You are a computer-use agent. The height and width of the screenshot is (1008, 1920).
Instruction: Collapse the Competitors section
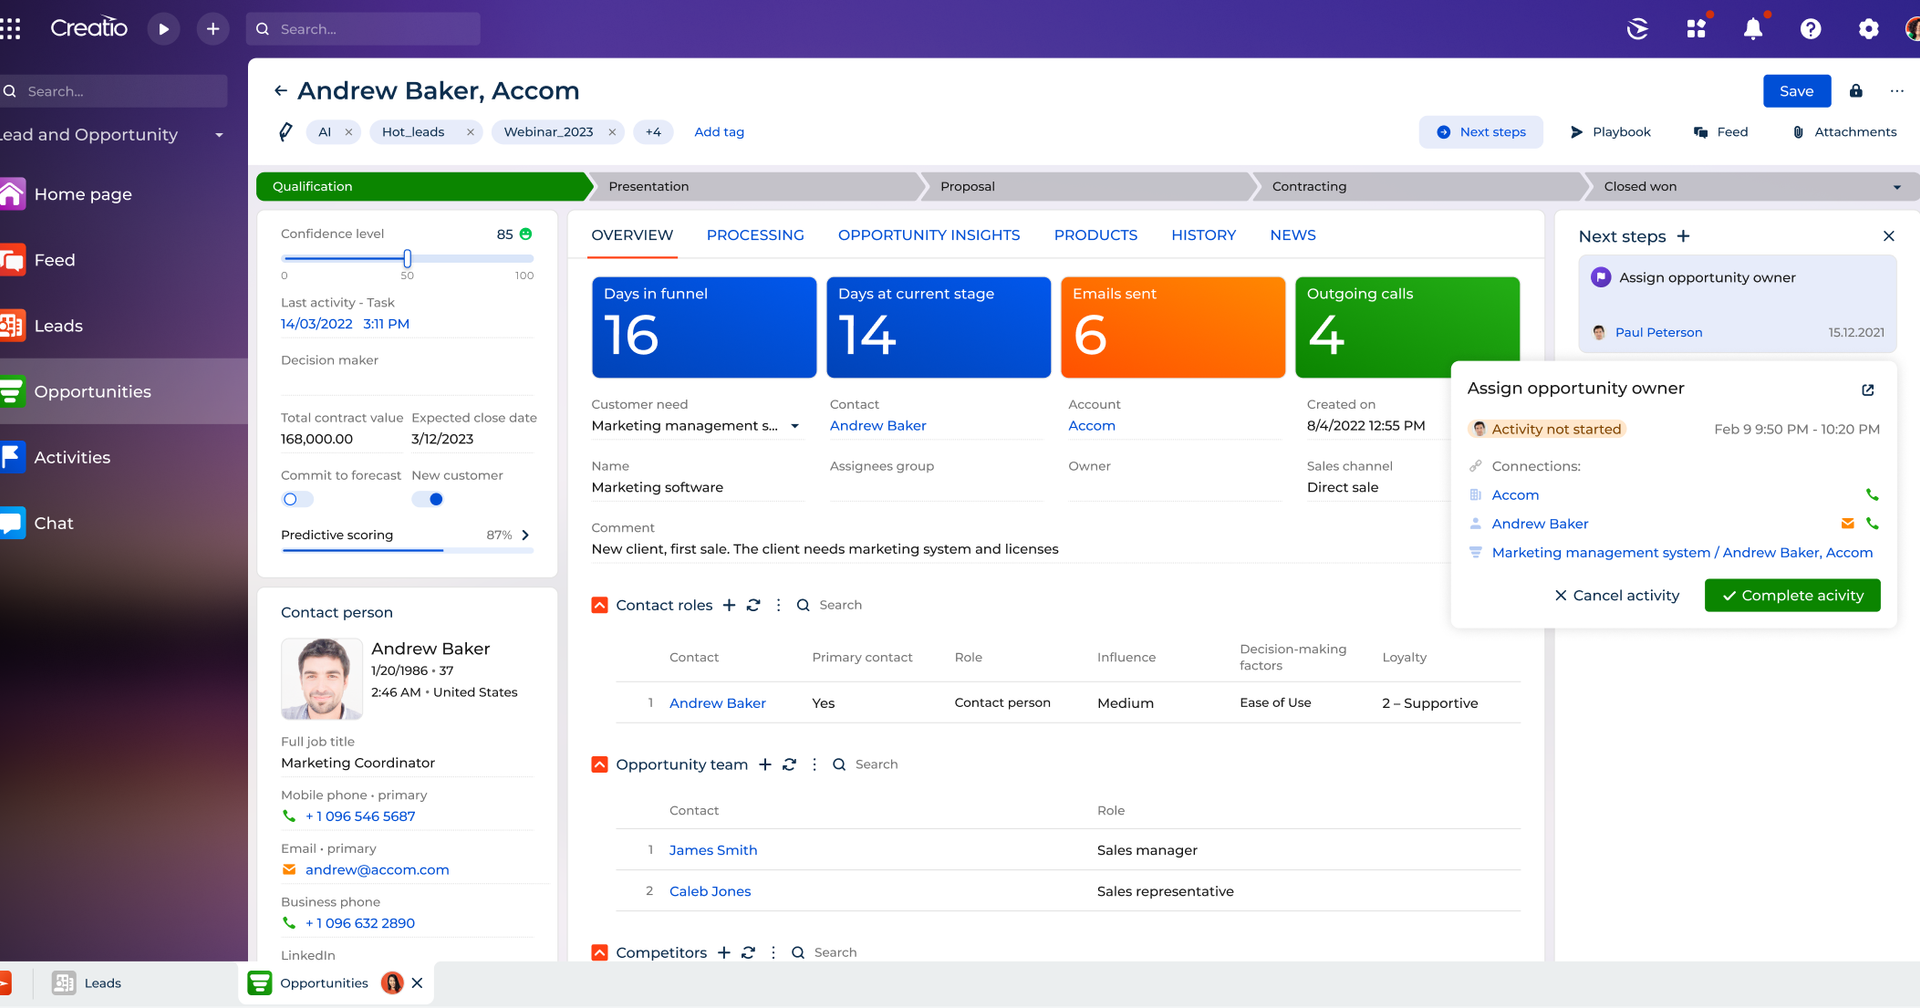(600, 953)
